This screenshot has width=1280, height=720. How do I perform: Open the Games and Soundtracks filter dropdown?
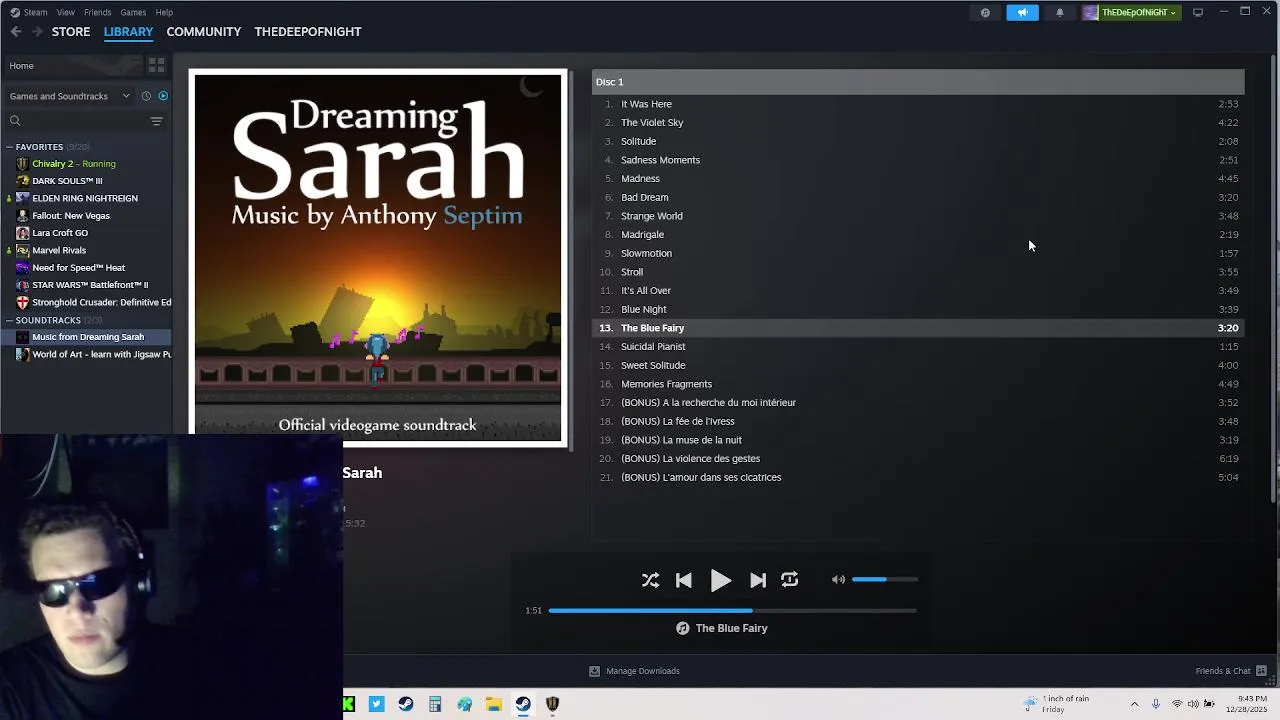coord(69,96)
